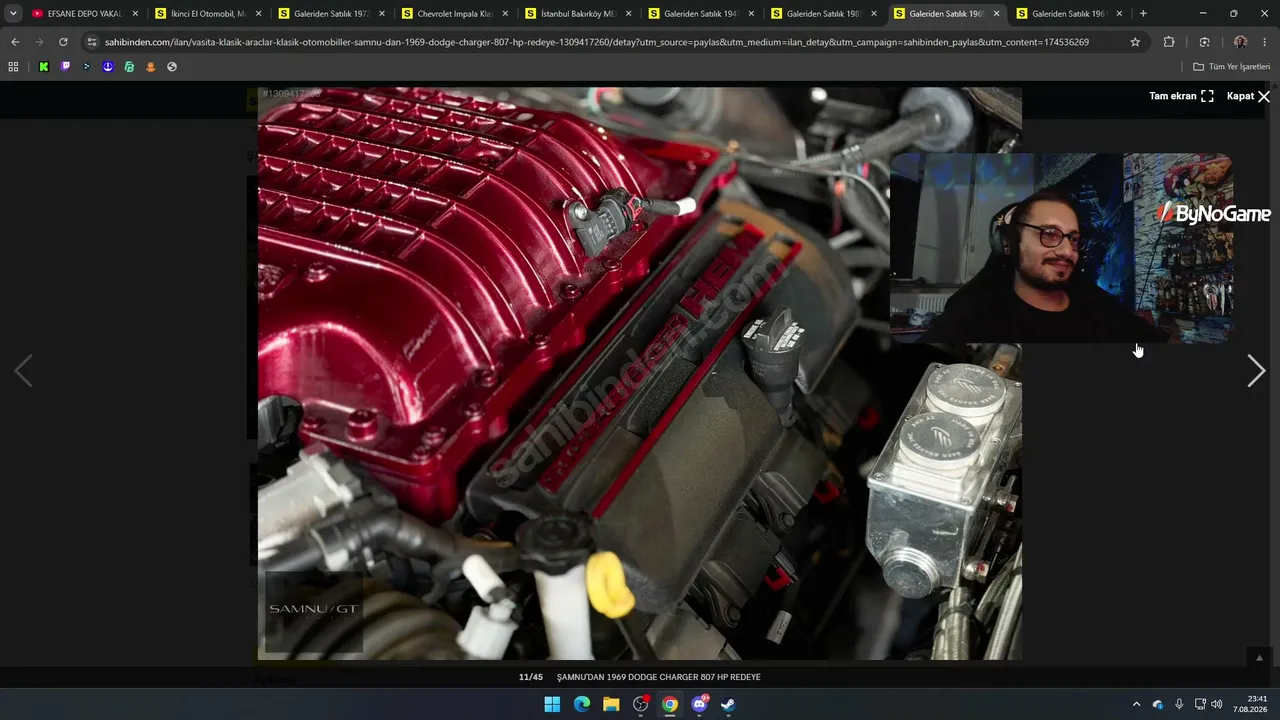Open a new browser tab
This screenshot has width=1280, height=720.
tap(1143, 14)
